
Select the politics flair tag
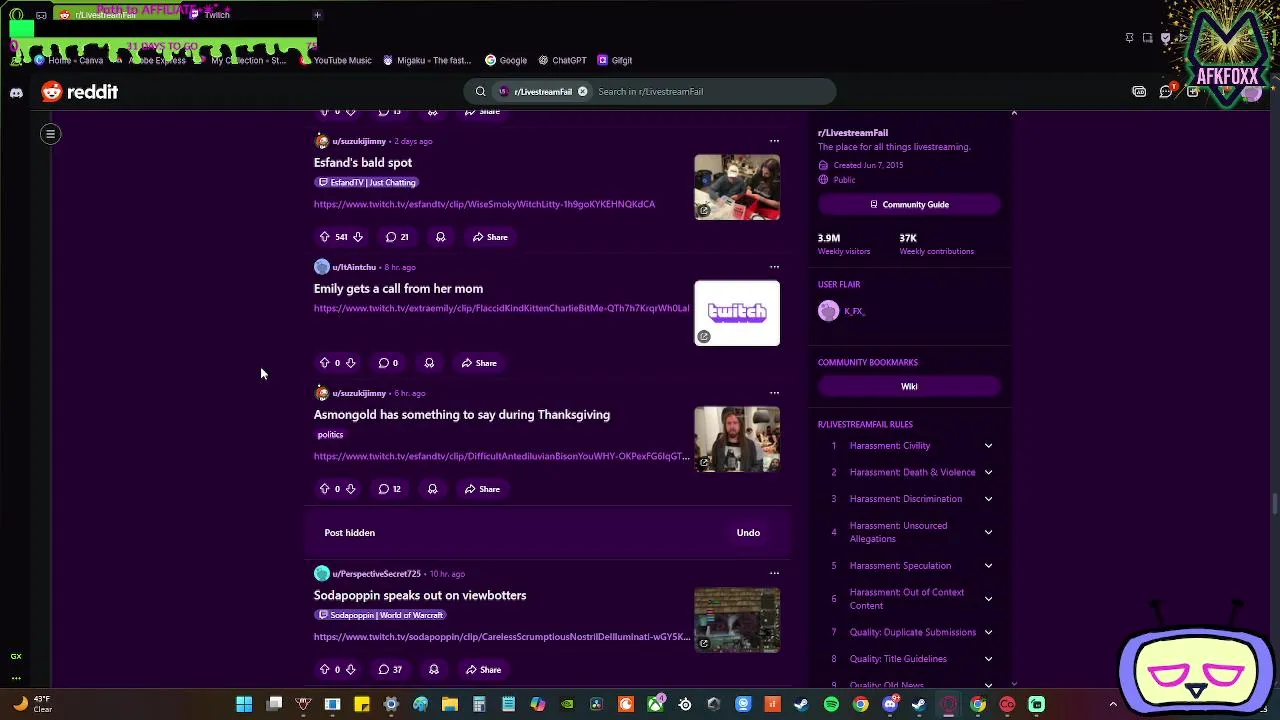(x=330, y=435)
